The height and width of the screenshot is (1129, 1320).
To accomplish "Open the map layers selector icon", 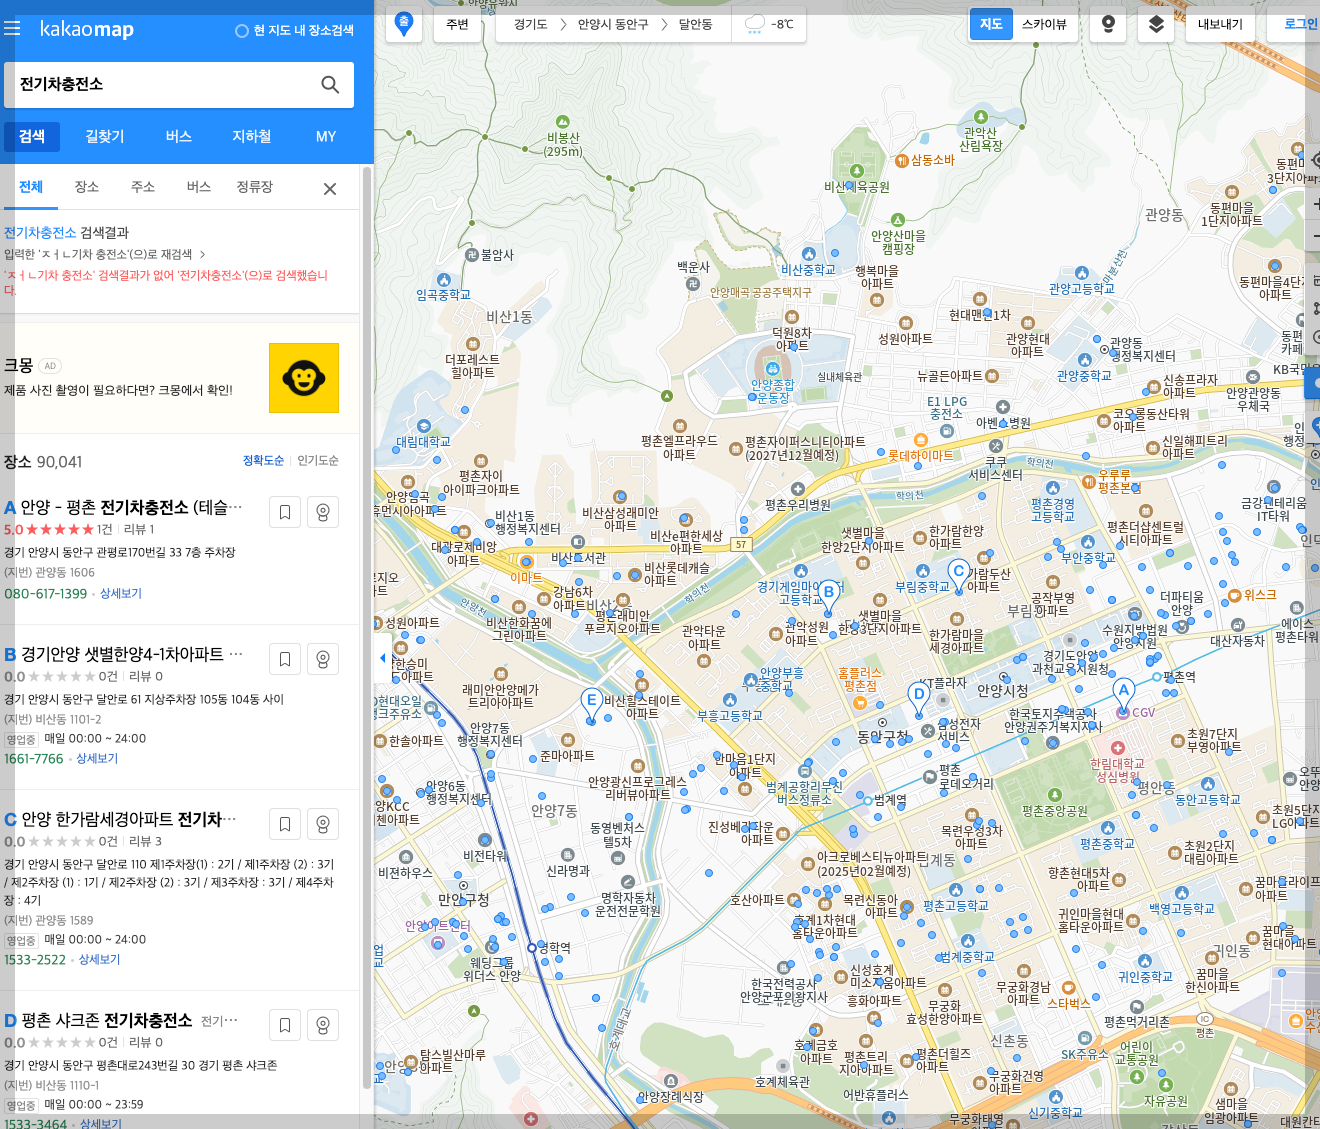I will pyautogui.click(x=1155, y=24).
